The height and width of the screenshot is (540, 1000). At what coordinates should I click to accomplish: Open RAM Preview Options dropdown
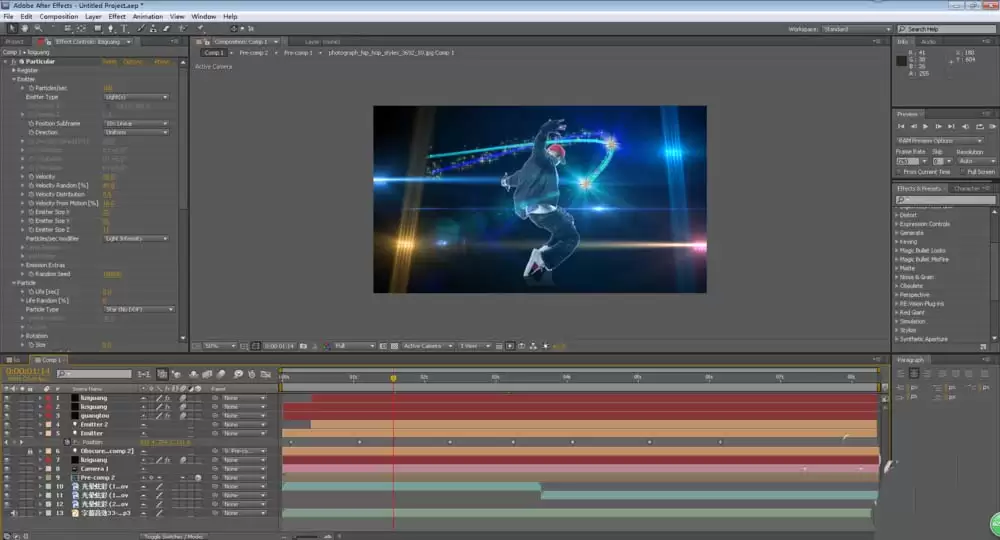(940, 141)
